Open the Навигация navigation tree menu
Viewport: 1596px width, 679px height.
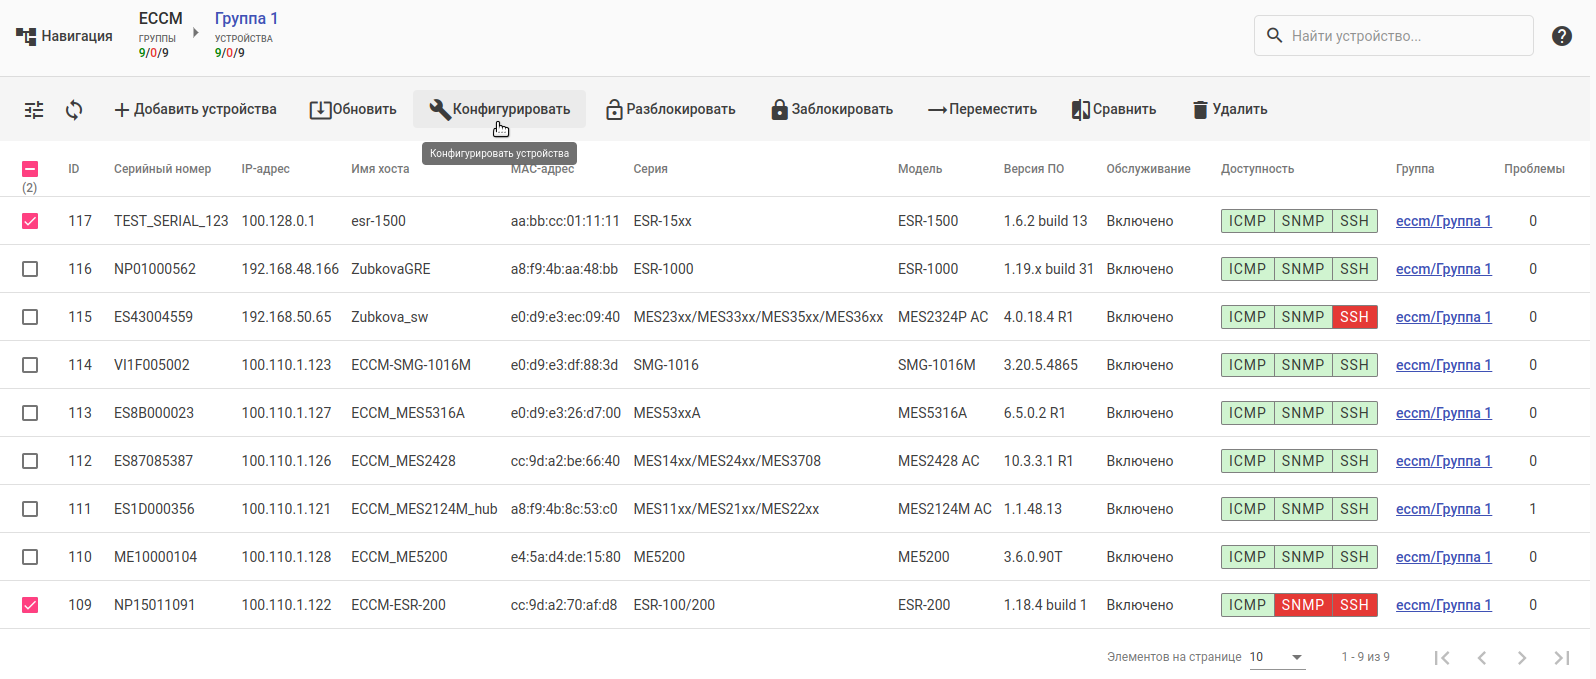click(64, 36)
